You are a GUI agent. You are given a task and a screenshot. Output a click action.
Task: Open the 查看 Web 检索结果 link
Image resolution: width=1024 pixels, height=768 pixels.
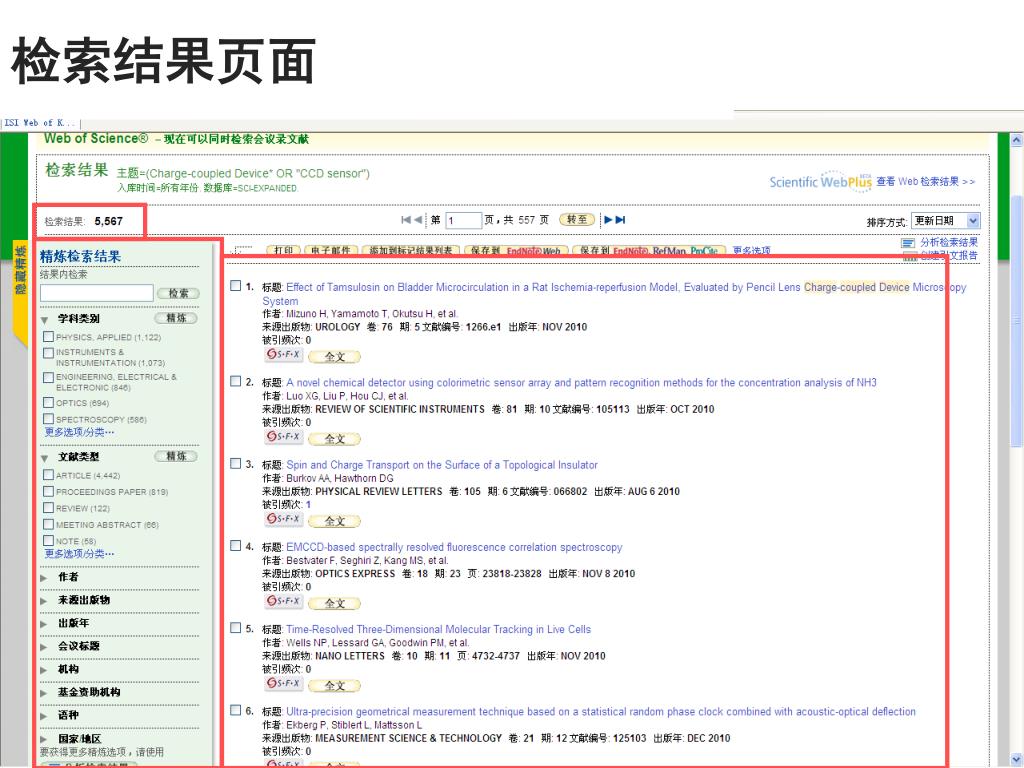[x=926, y=182]
